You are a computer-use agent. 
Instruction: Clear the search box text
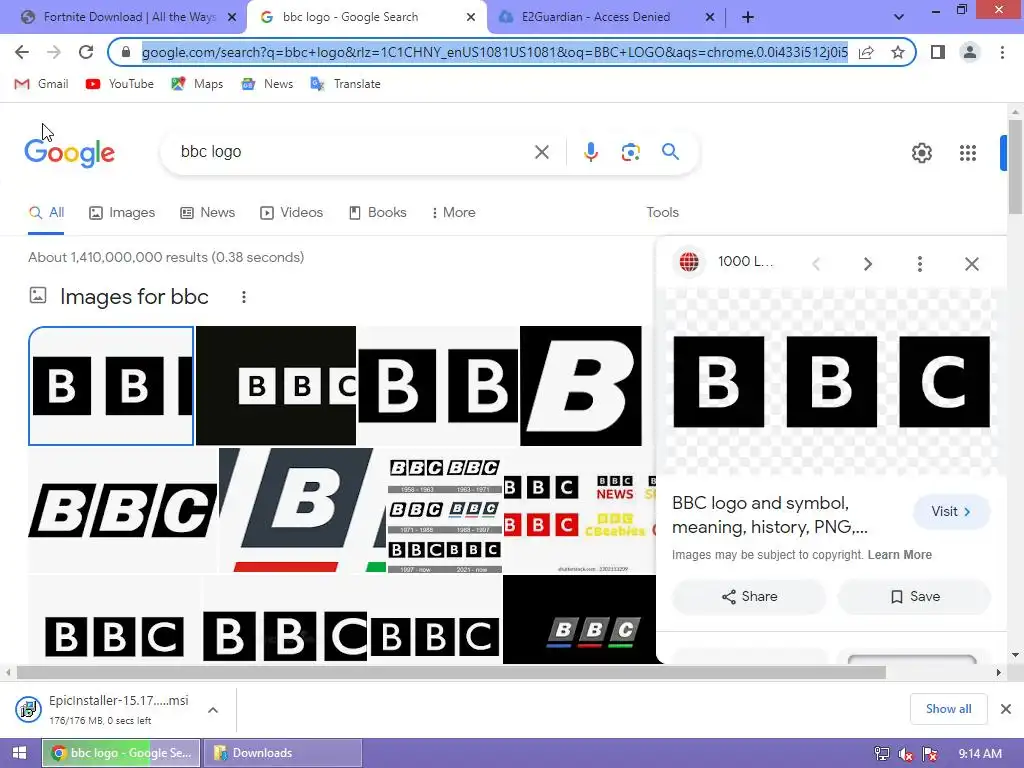(541, 152)
